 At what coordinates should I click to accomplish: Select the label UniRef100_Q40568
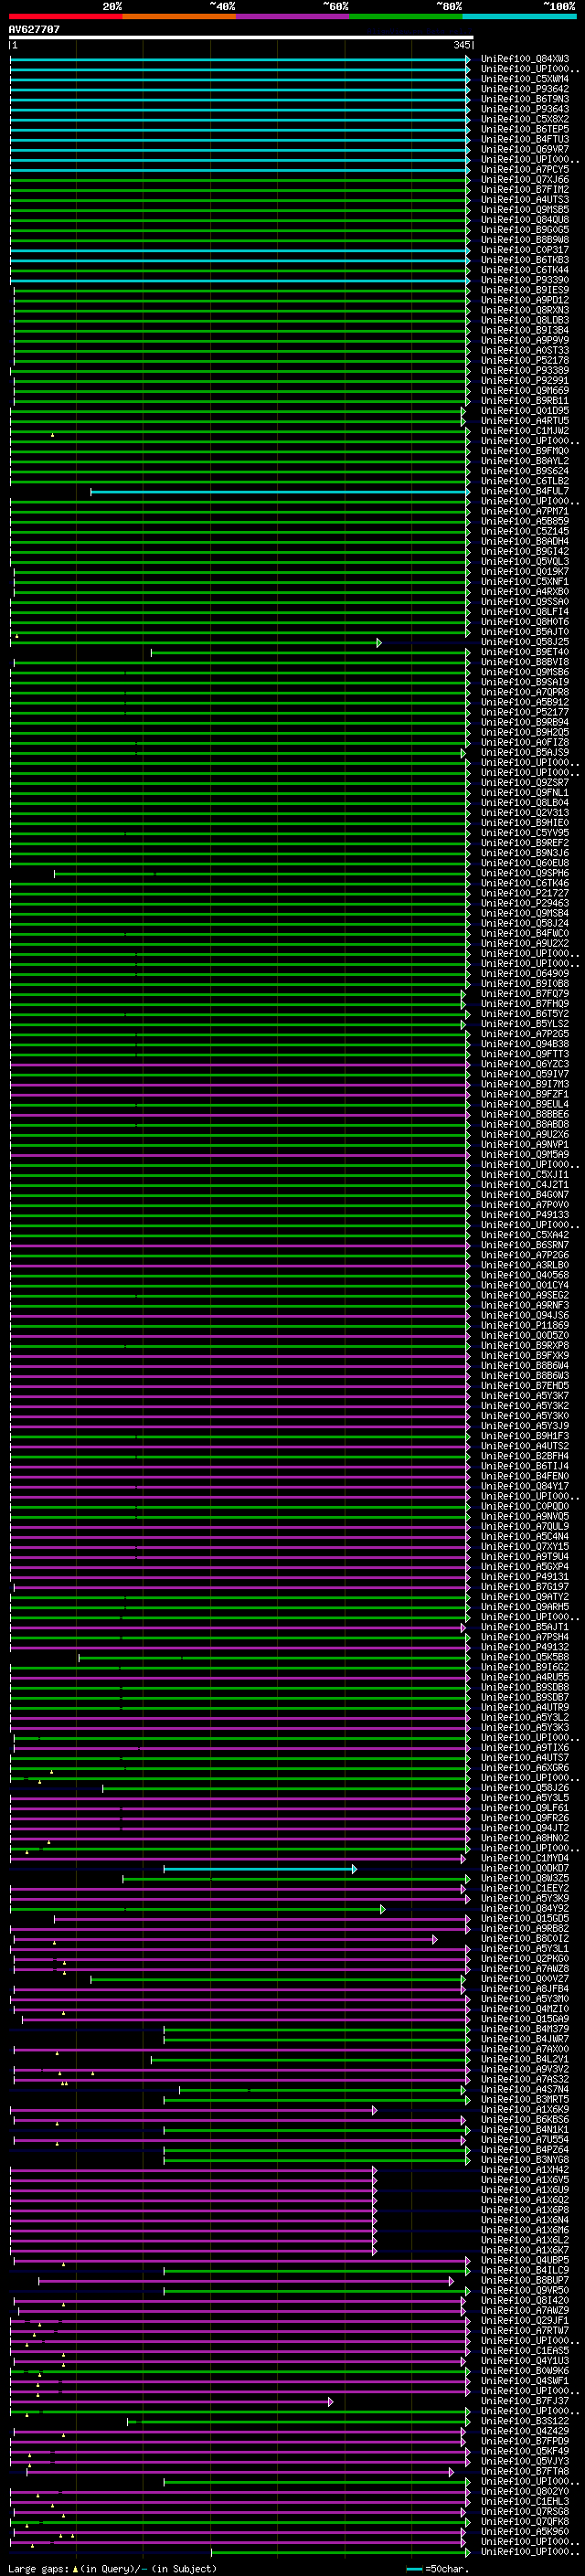coord(525,1275)
